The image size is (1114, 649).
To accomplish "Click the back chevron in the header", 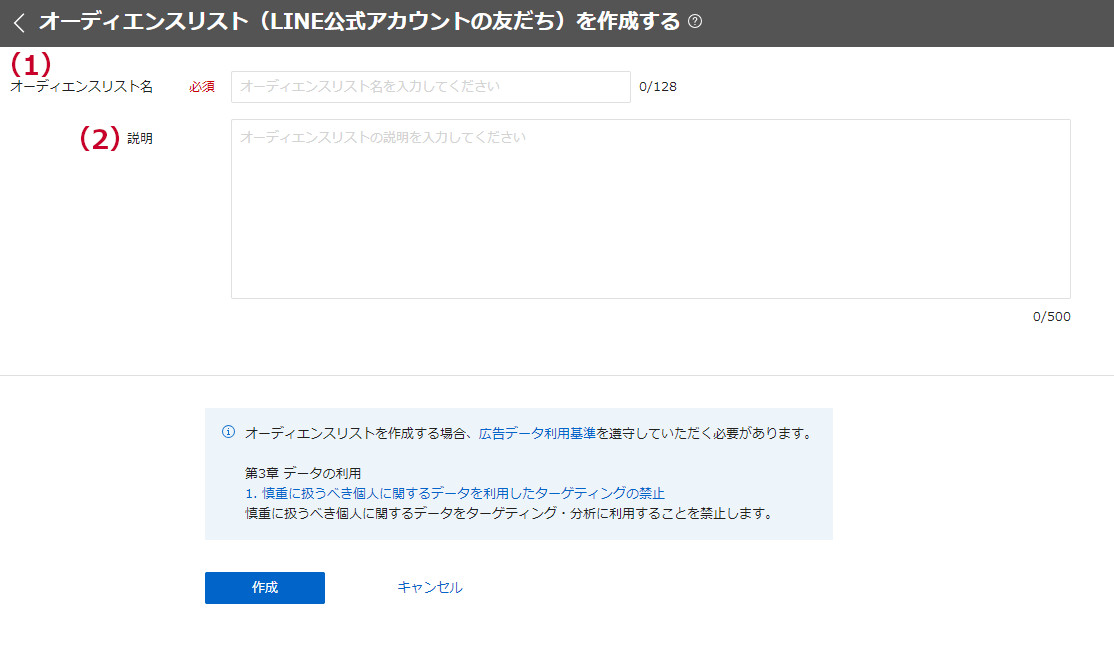I will 19,22.
